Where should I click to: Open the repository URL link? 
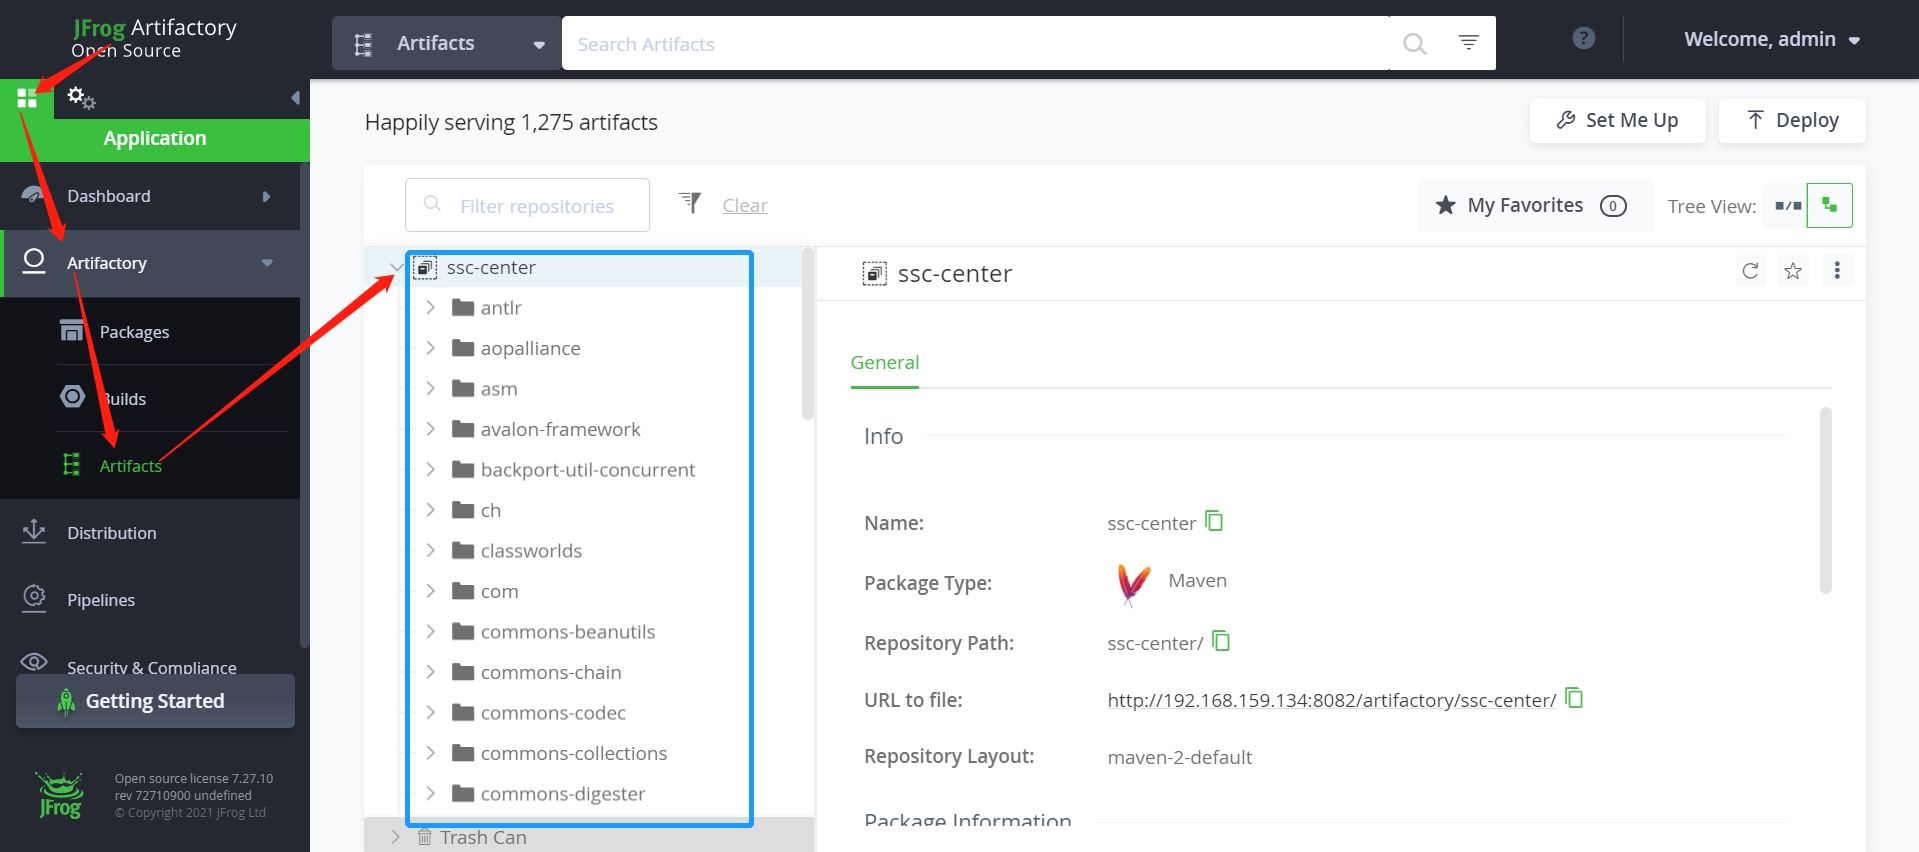1331,700
